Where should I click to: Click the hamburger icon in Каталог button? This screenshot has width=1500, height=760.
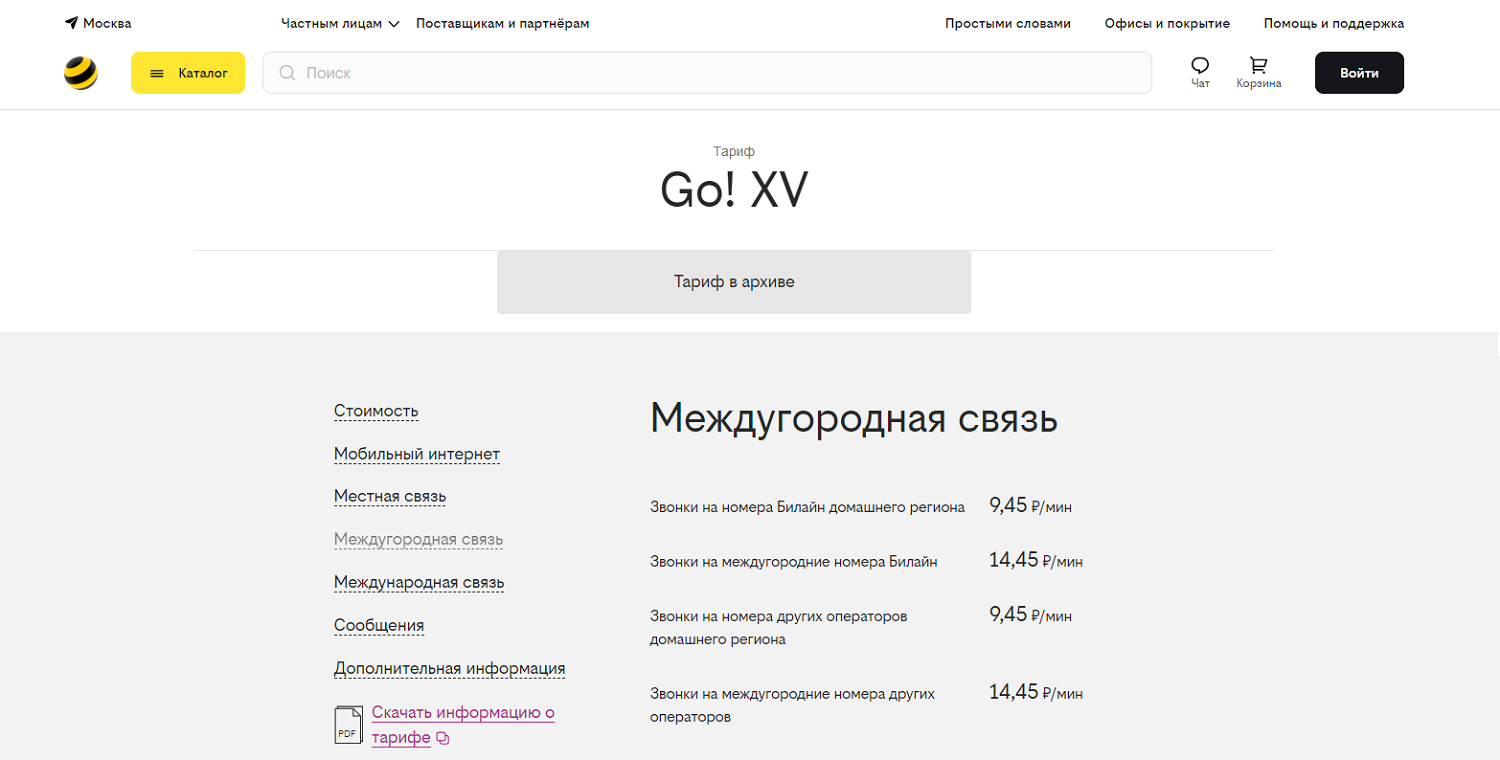(157, 73)
